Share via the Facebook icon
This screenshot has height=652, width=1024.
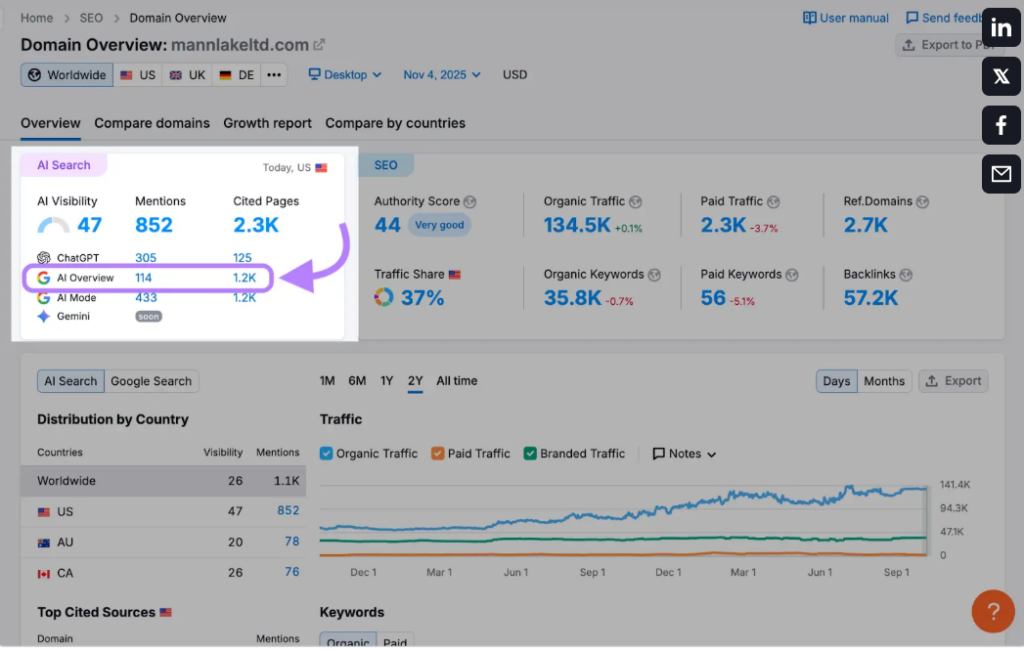(1001, 126)
